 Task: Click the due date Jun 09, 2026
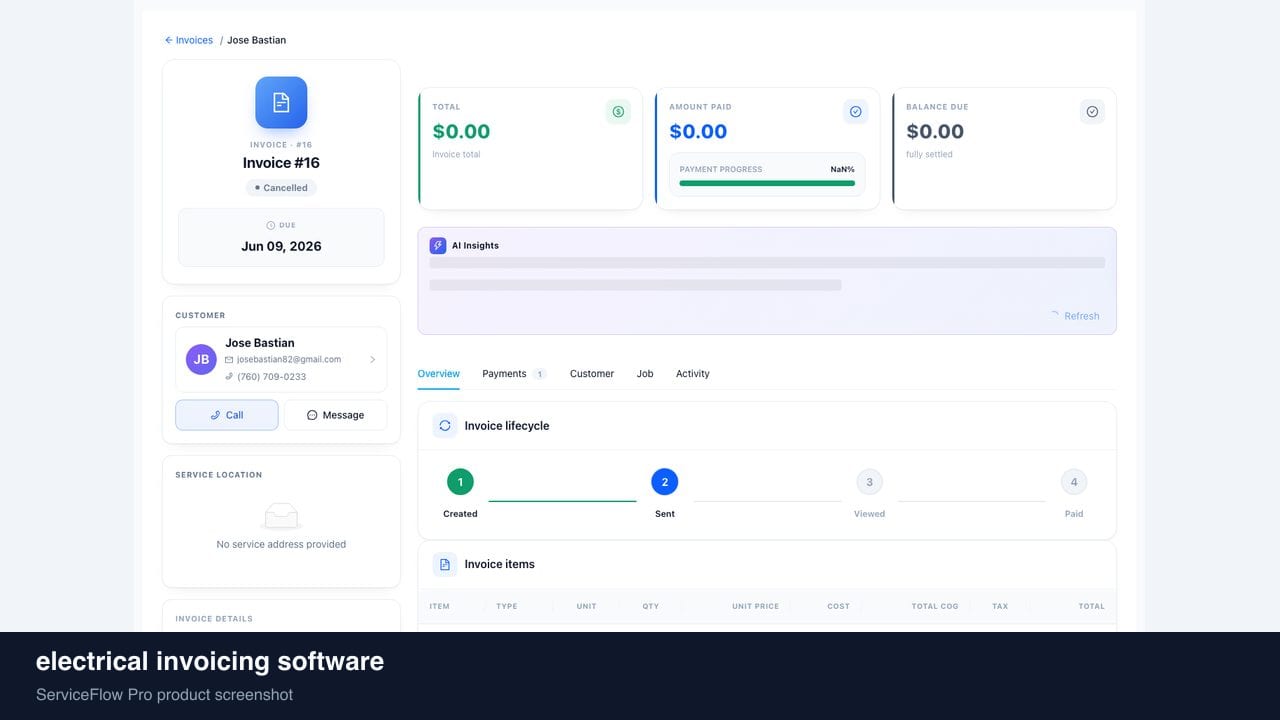281,246
